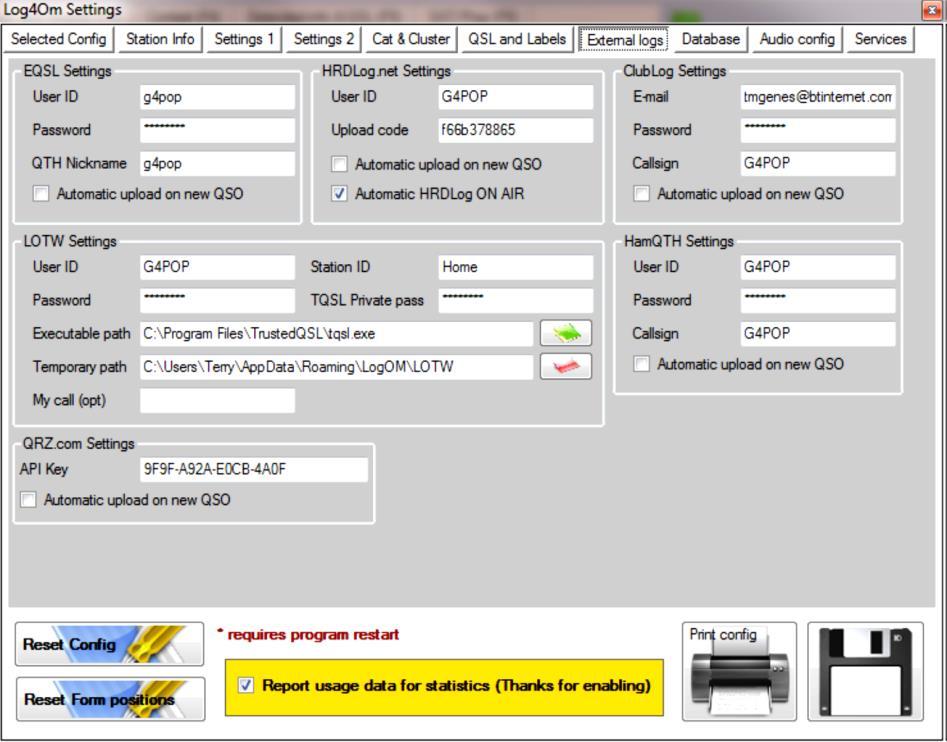Click the ClubLog E-mail field
947x742 pixels.
pos(818,97)
